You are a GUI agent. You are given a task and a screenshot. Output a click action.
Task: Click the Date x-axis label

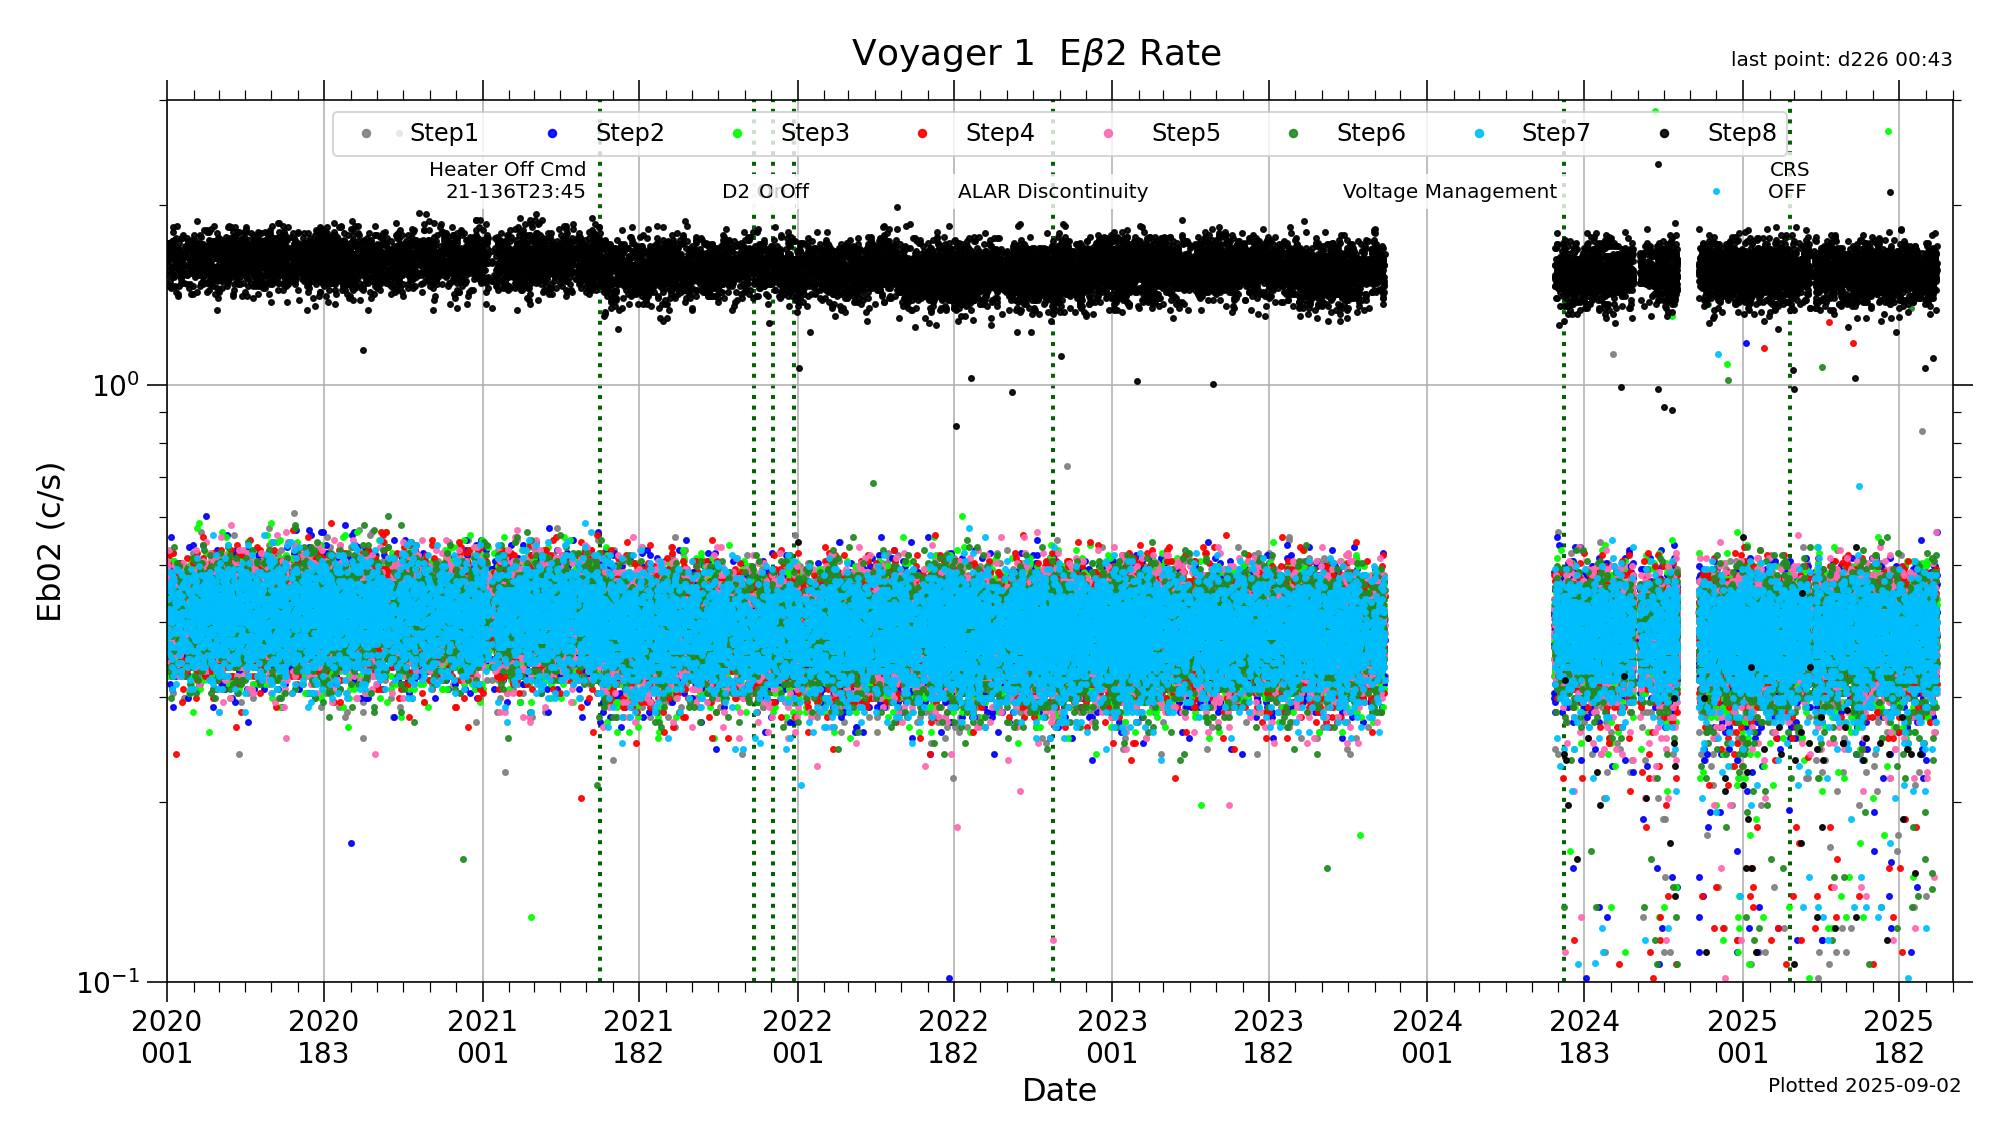(1059, 1091)
